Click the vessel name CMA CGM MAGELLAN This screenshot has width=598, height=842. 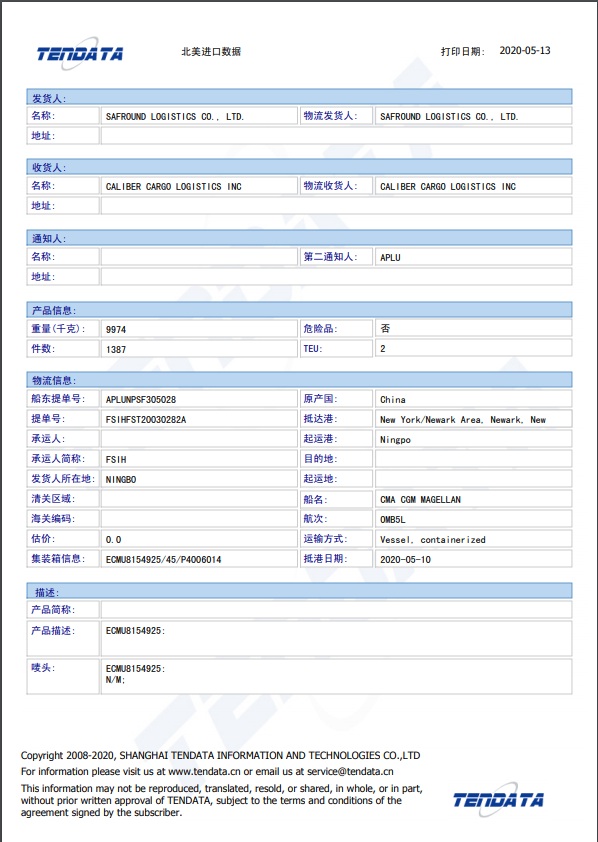point(420,499)
